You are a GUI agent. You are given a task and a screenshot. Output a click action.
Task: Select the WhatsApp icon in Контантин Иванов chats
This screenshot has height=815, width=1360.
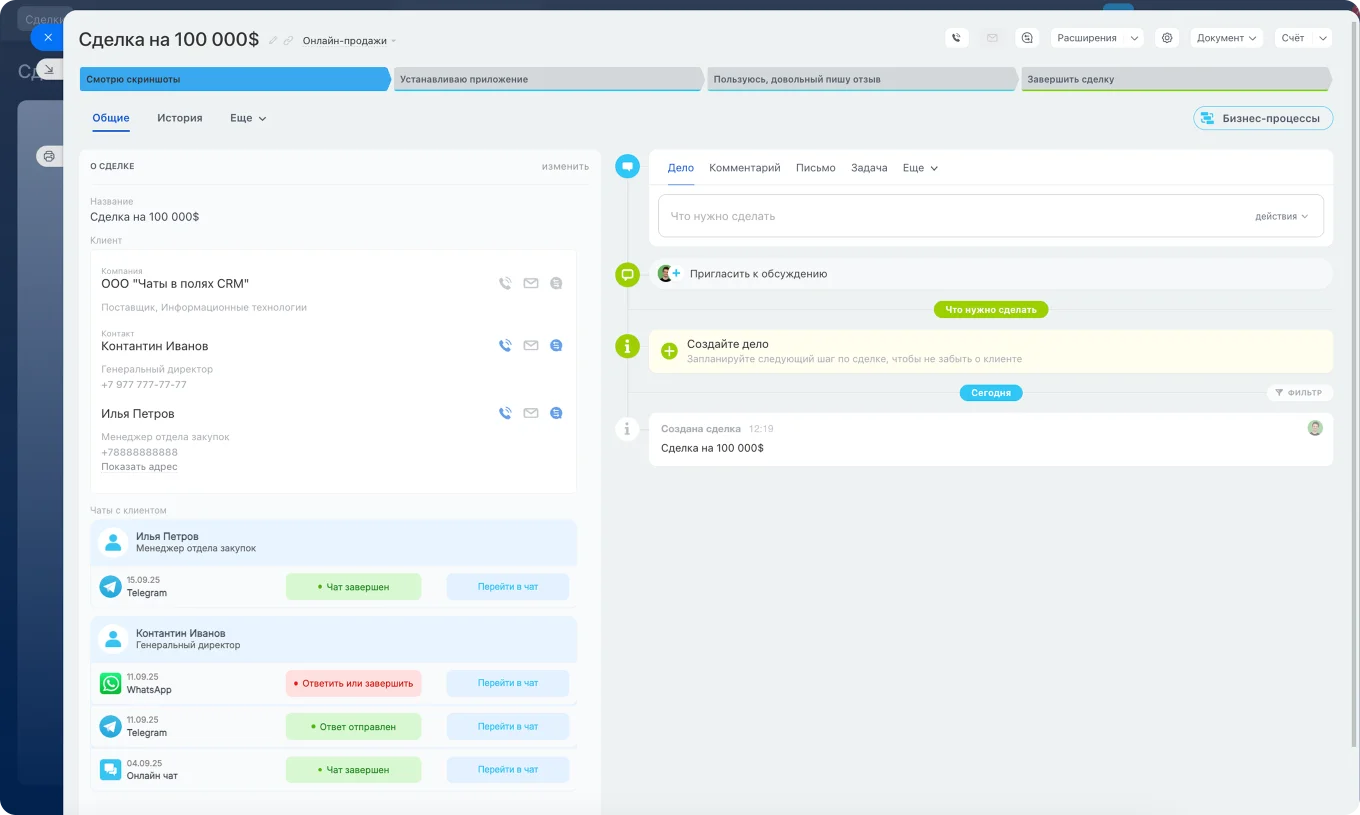tap(110, 683)
